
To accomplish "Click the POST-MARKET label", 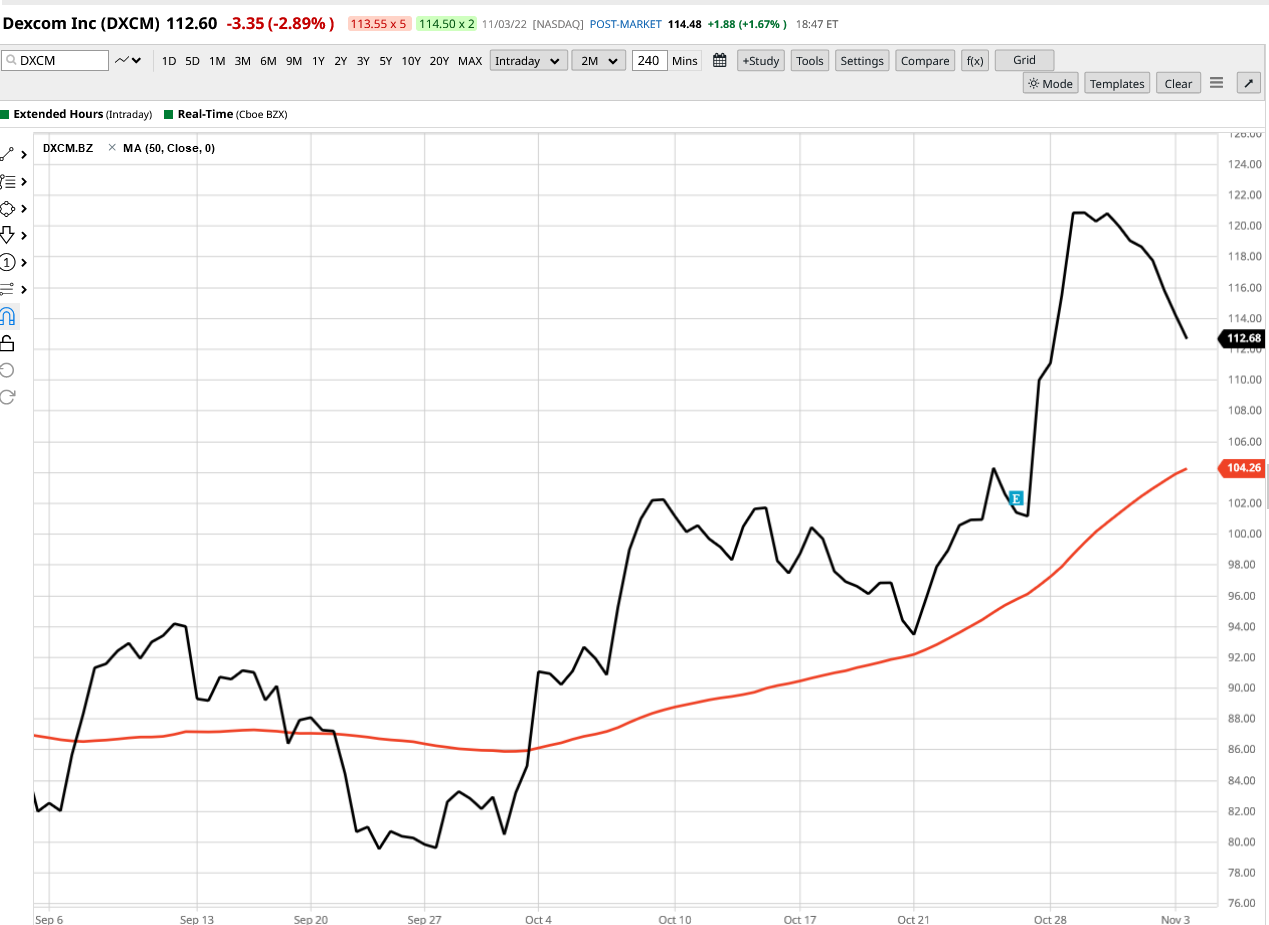I will (628, 23).
